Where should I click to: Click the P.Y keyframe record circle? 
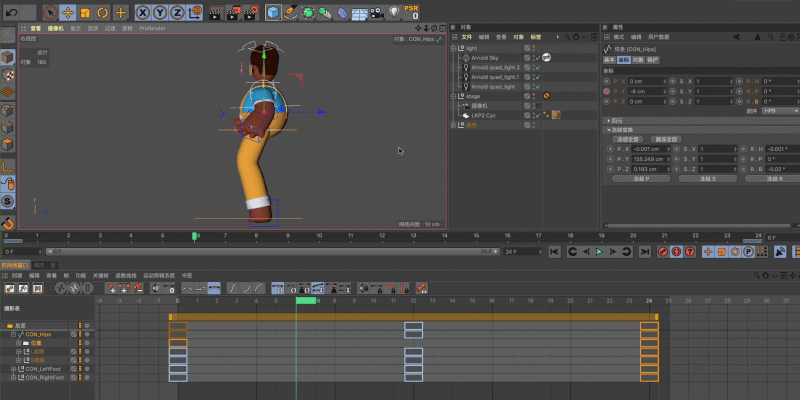coord(607,91)
